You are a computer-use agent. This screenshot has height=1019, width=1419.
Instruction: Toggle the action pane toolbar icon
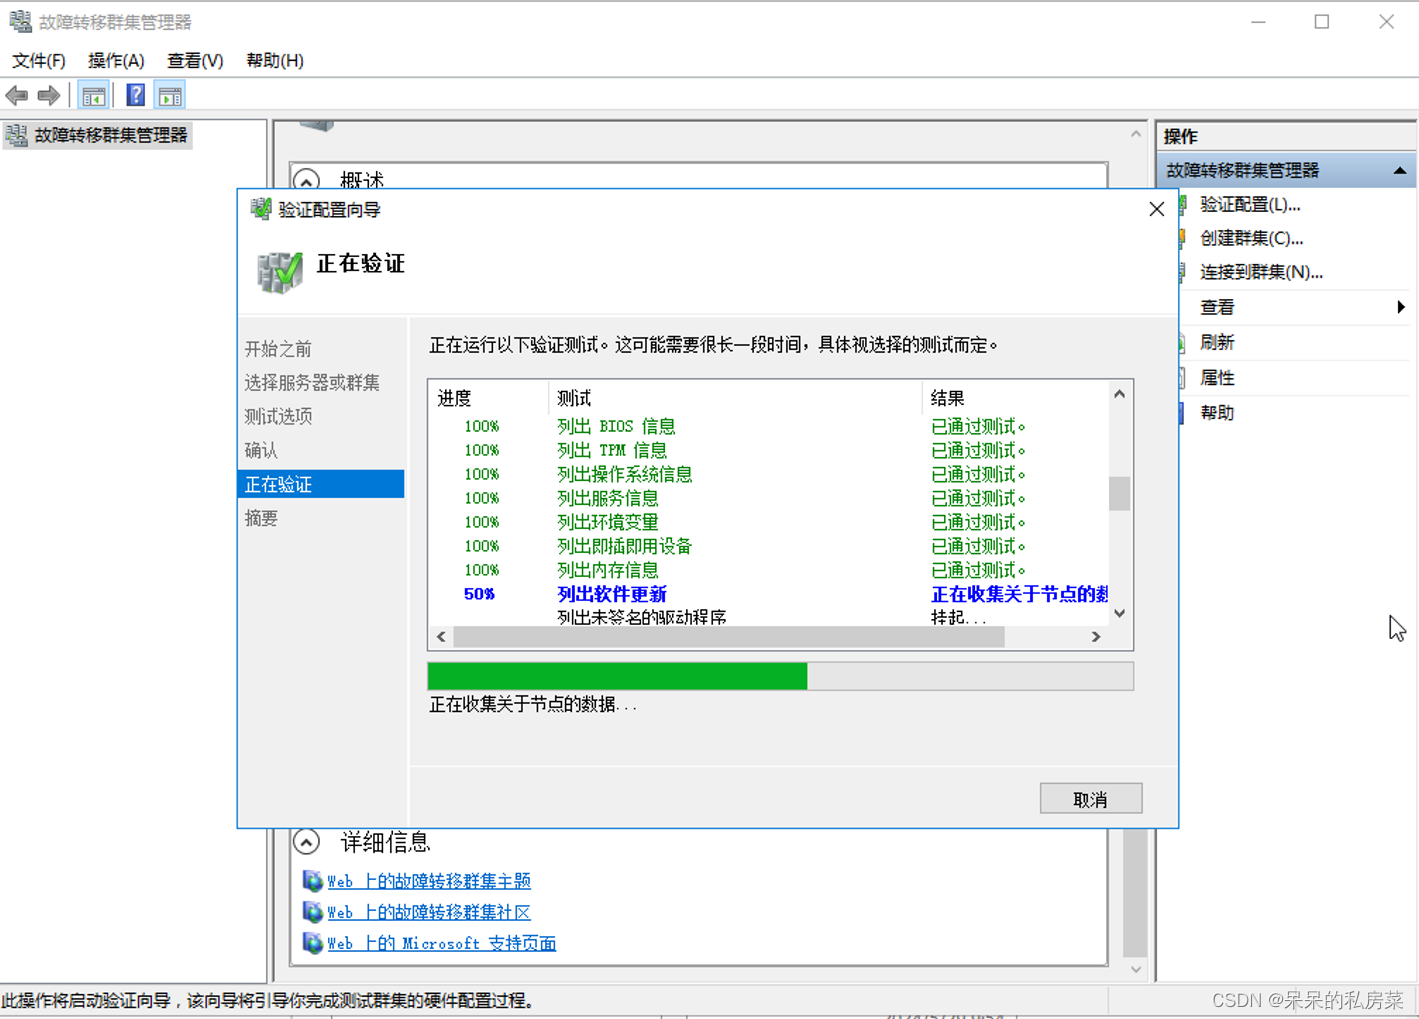coord(171,96)
